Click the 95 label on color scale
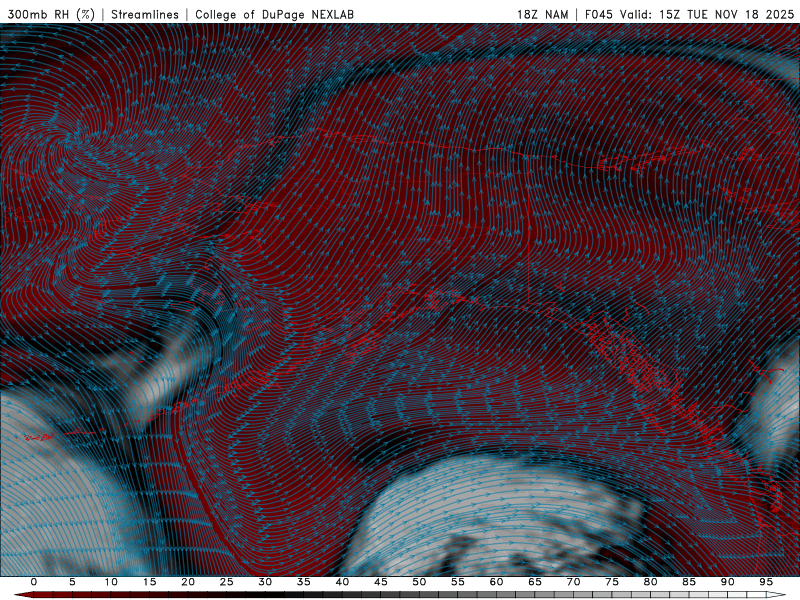The width and height of the screenshot is (800, 600). coord(766,582)
